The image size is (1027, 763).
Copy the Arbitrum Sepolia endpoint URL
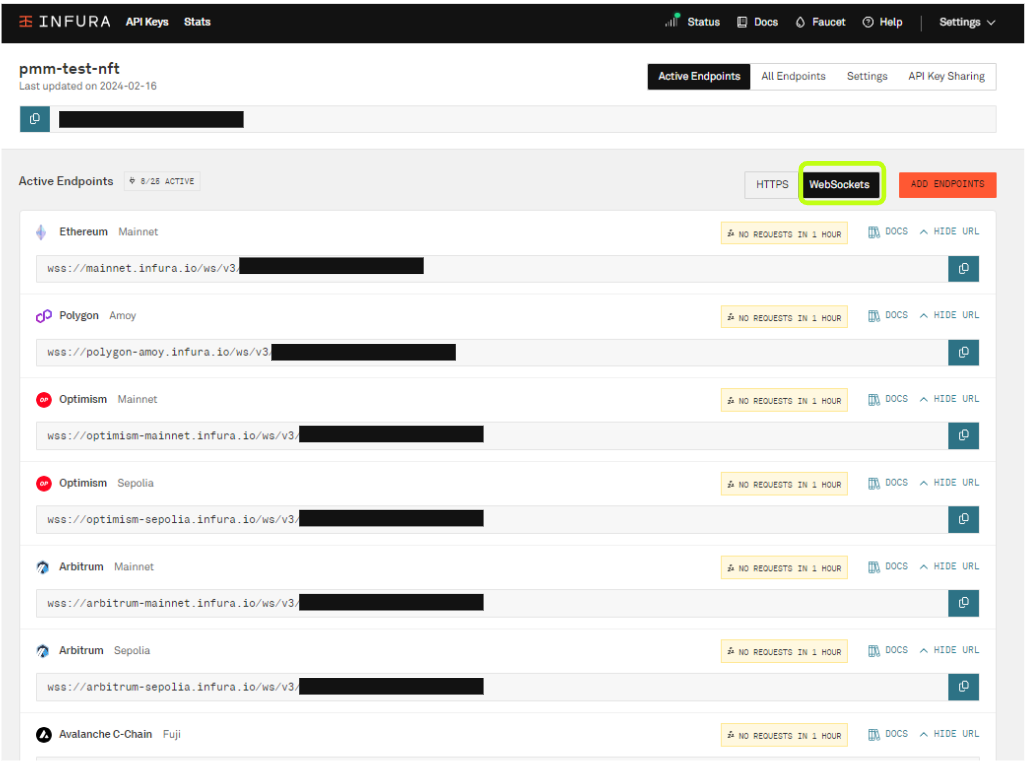click(963, 687)
